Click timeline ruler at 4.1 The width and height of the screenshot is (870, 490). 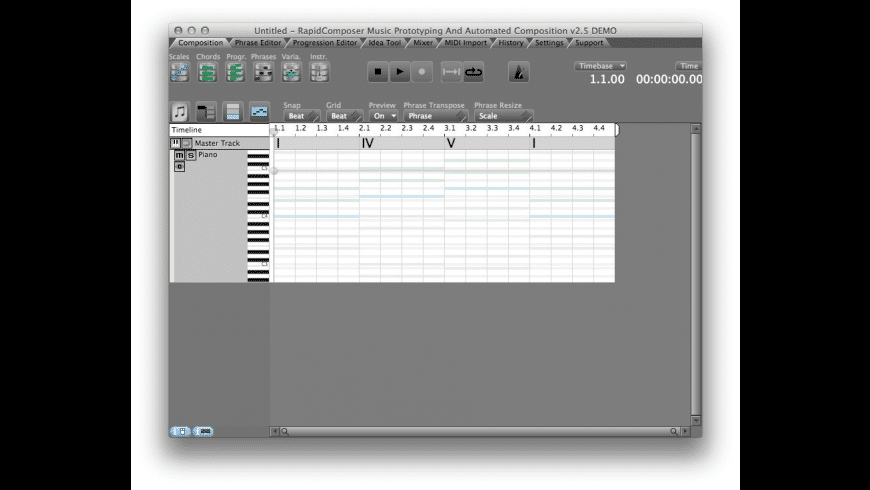click(534, 128)
